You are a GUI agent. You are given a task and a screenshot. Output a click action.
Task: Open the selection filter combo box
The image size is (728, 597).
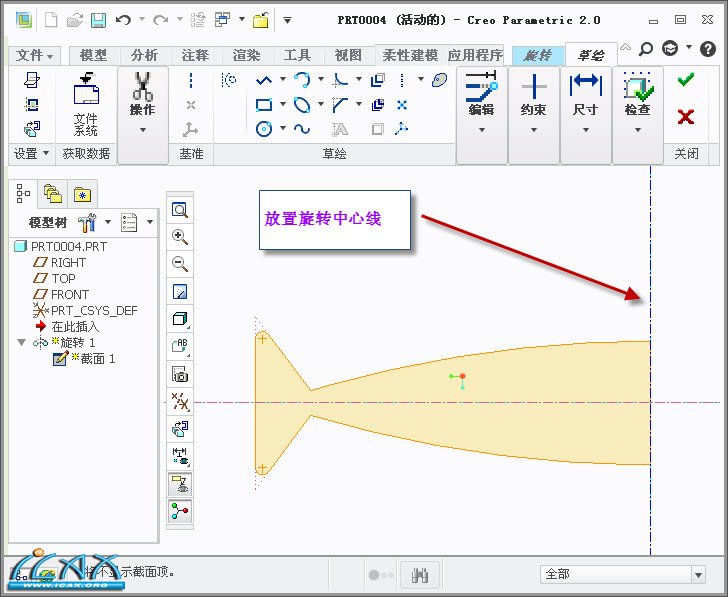point(623,575)
